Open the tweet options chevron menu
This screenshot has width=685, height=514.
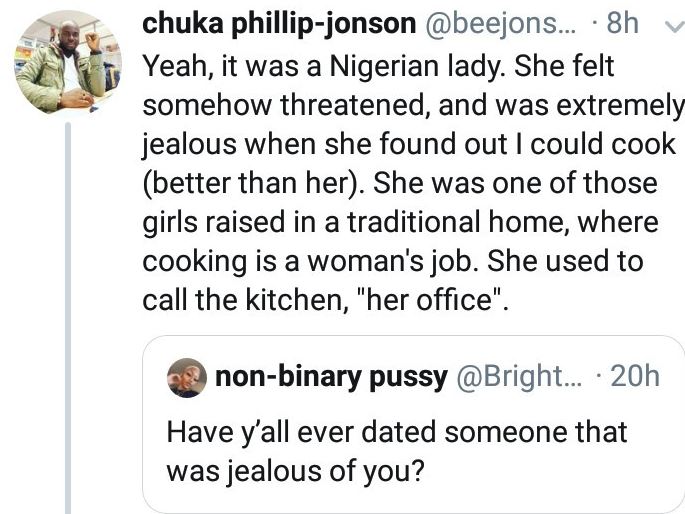click(x=671, y=26)
